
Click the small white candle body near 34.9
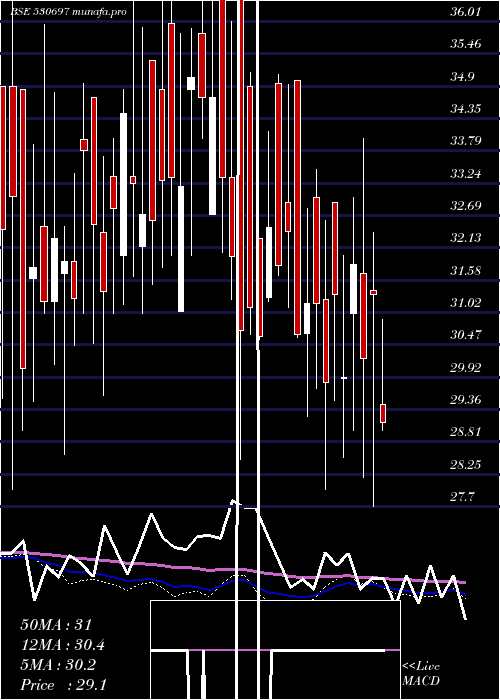pos(191,83)
